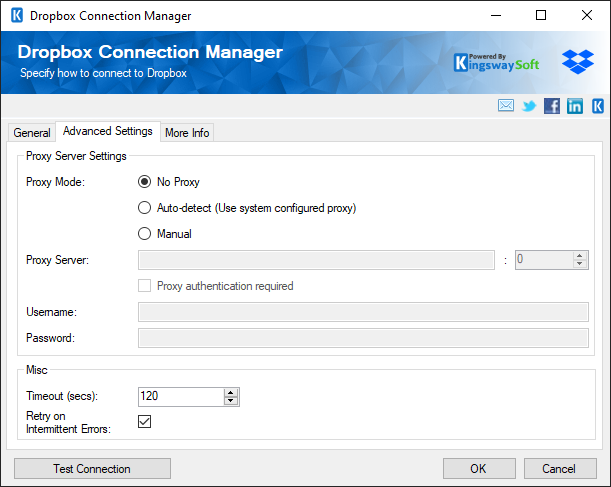Click the Dropbox logo in the banner

pos(577,62)
